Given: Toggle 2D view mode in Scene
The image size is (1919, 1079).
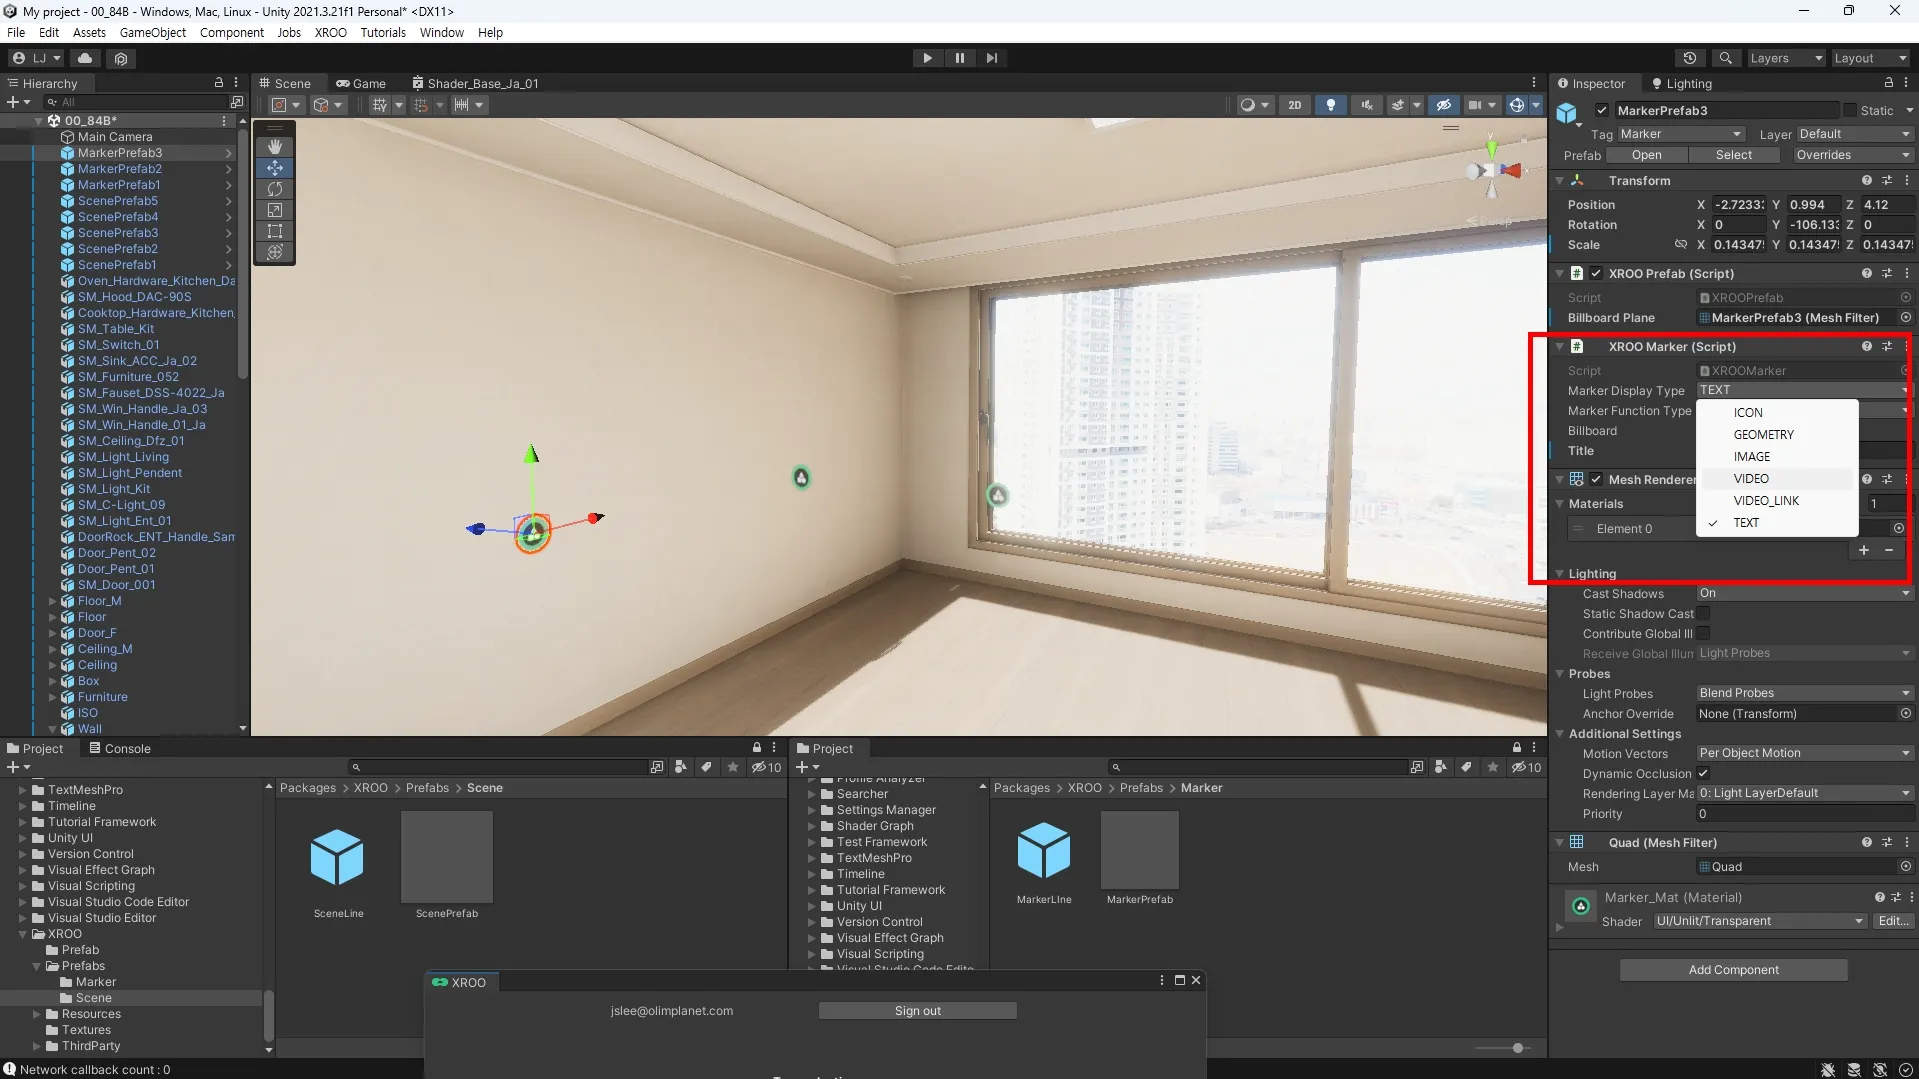Looking at the screenshot, I should click(x=1295, y=105).
